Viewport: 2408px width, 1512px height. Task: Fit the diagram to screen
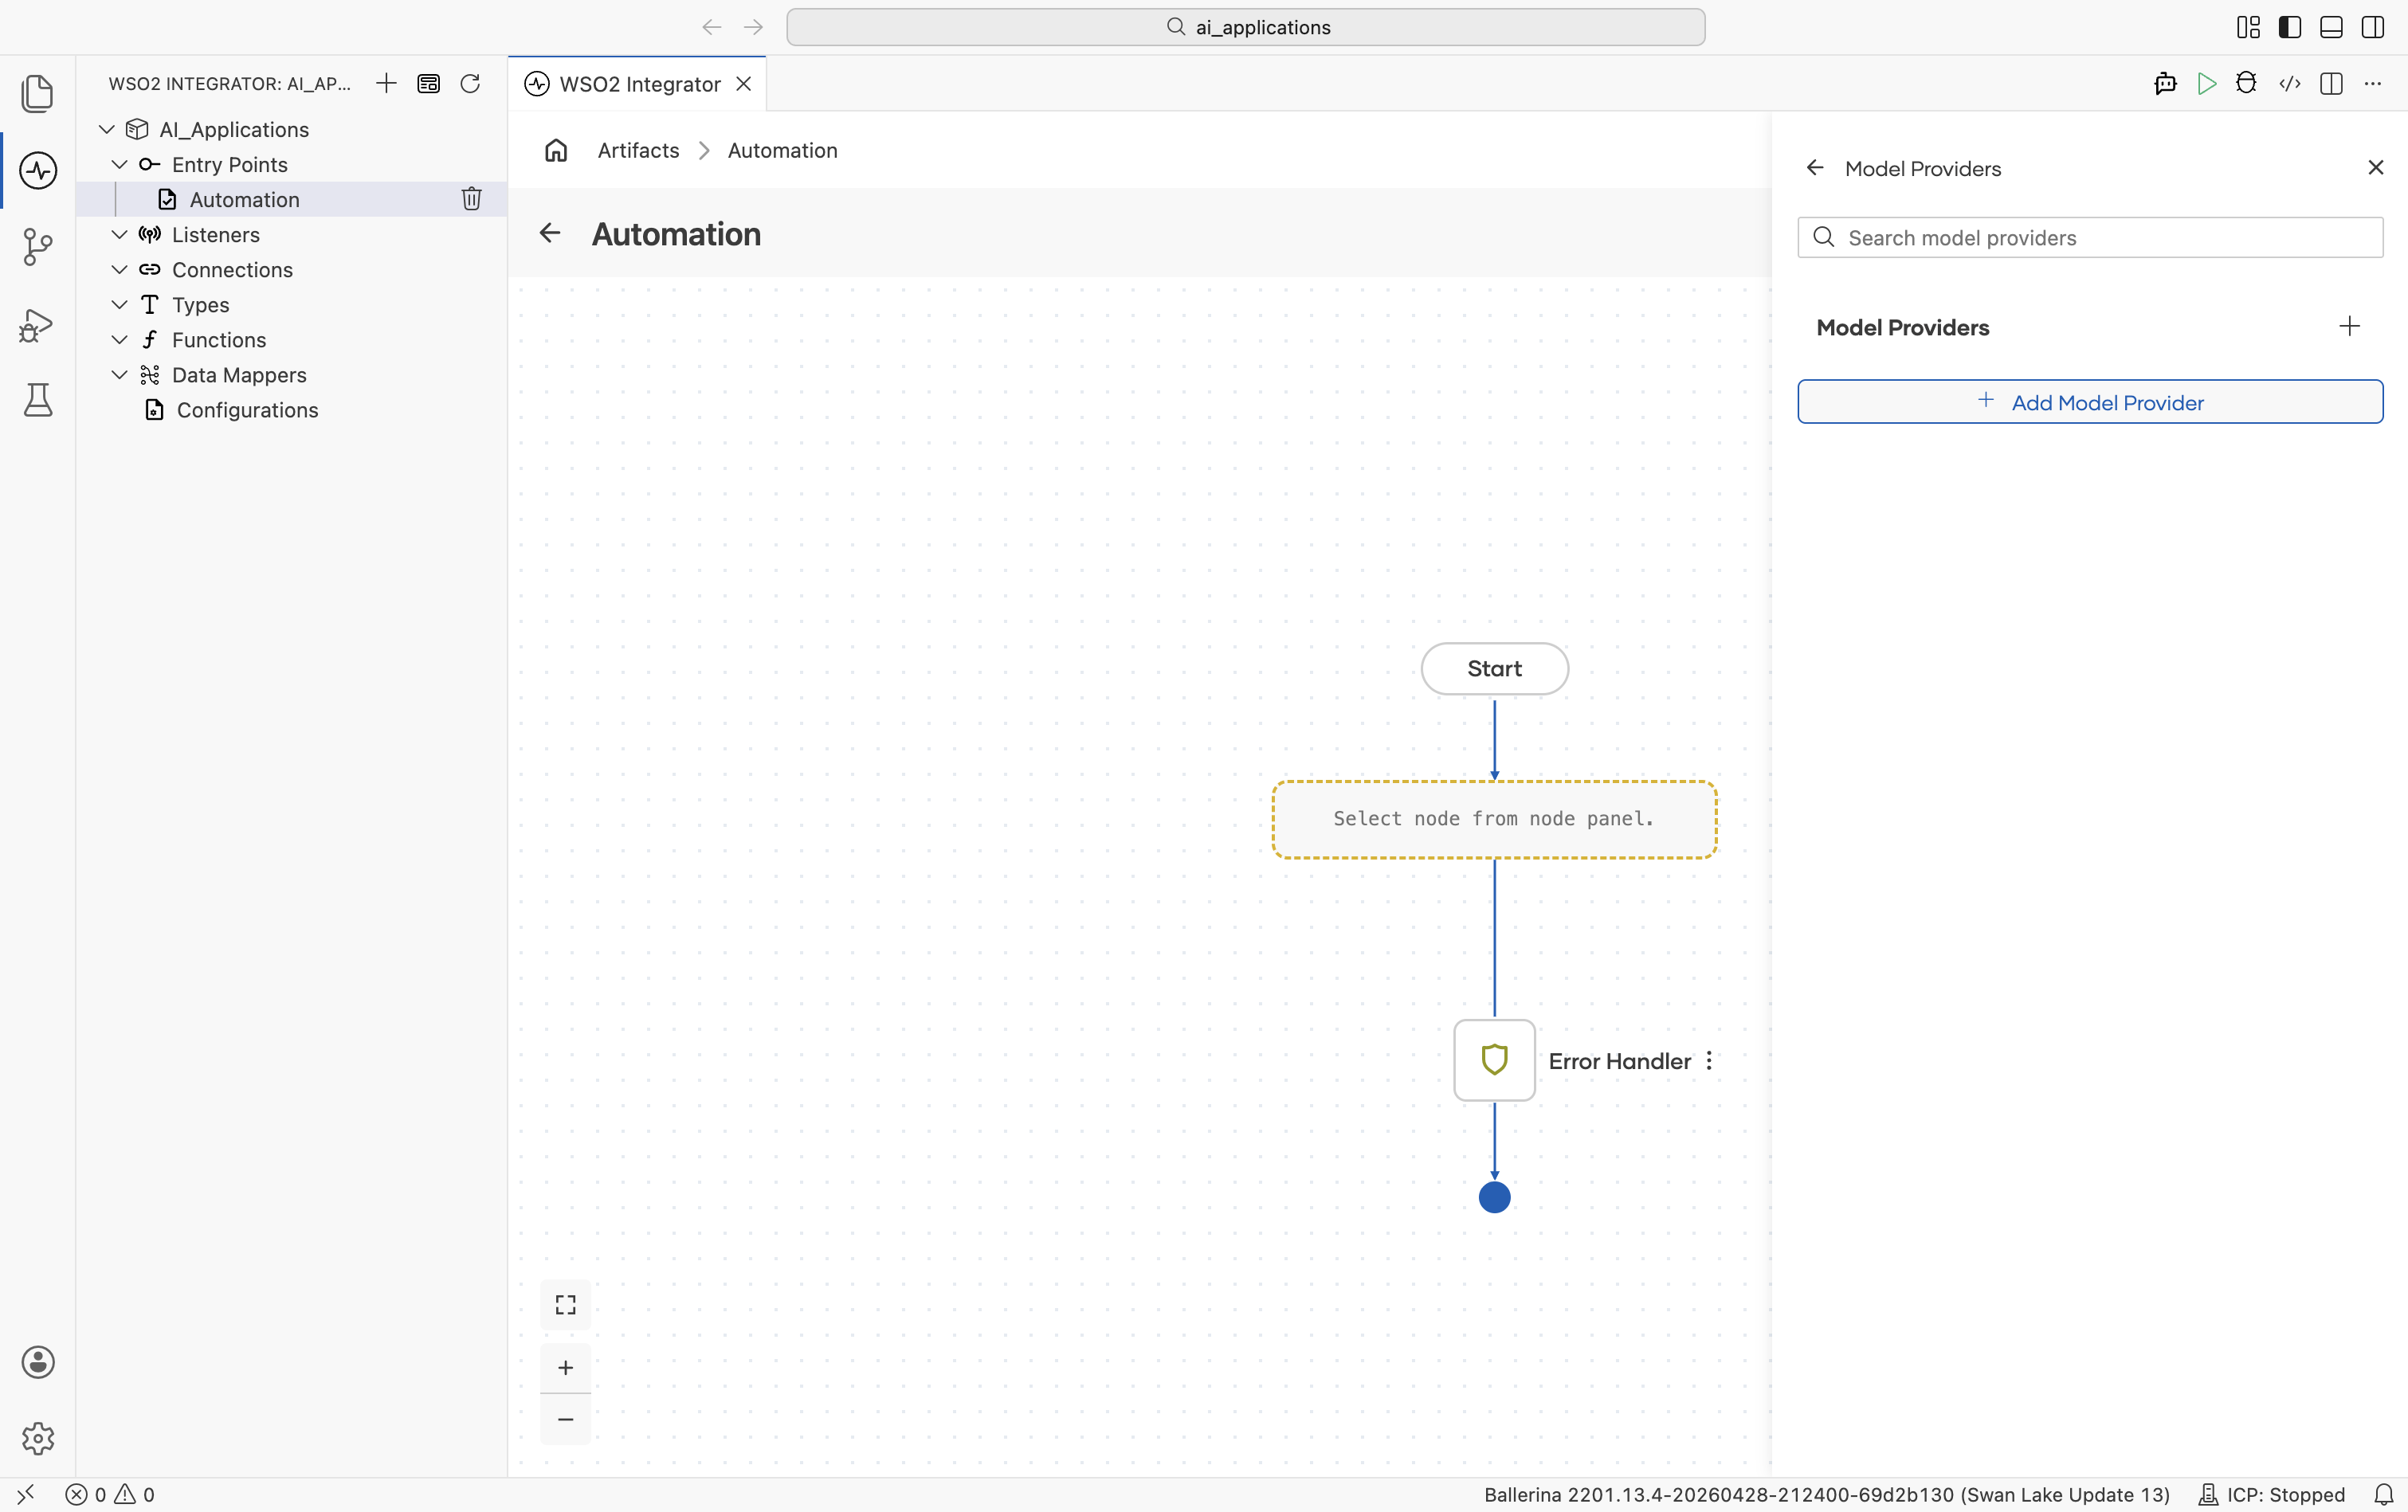point(565,1304)
